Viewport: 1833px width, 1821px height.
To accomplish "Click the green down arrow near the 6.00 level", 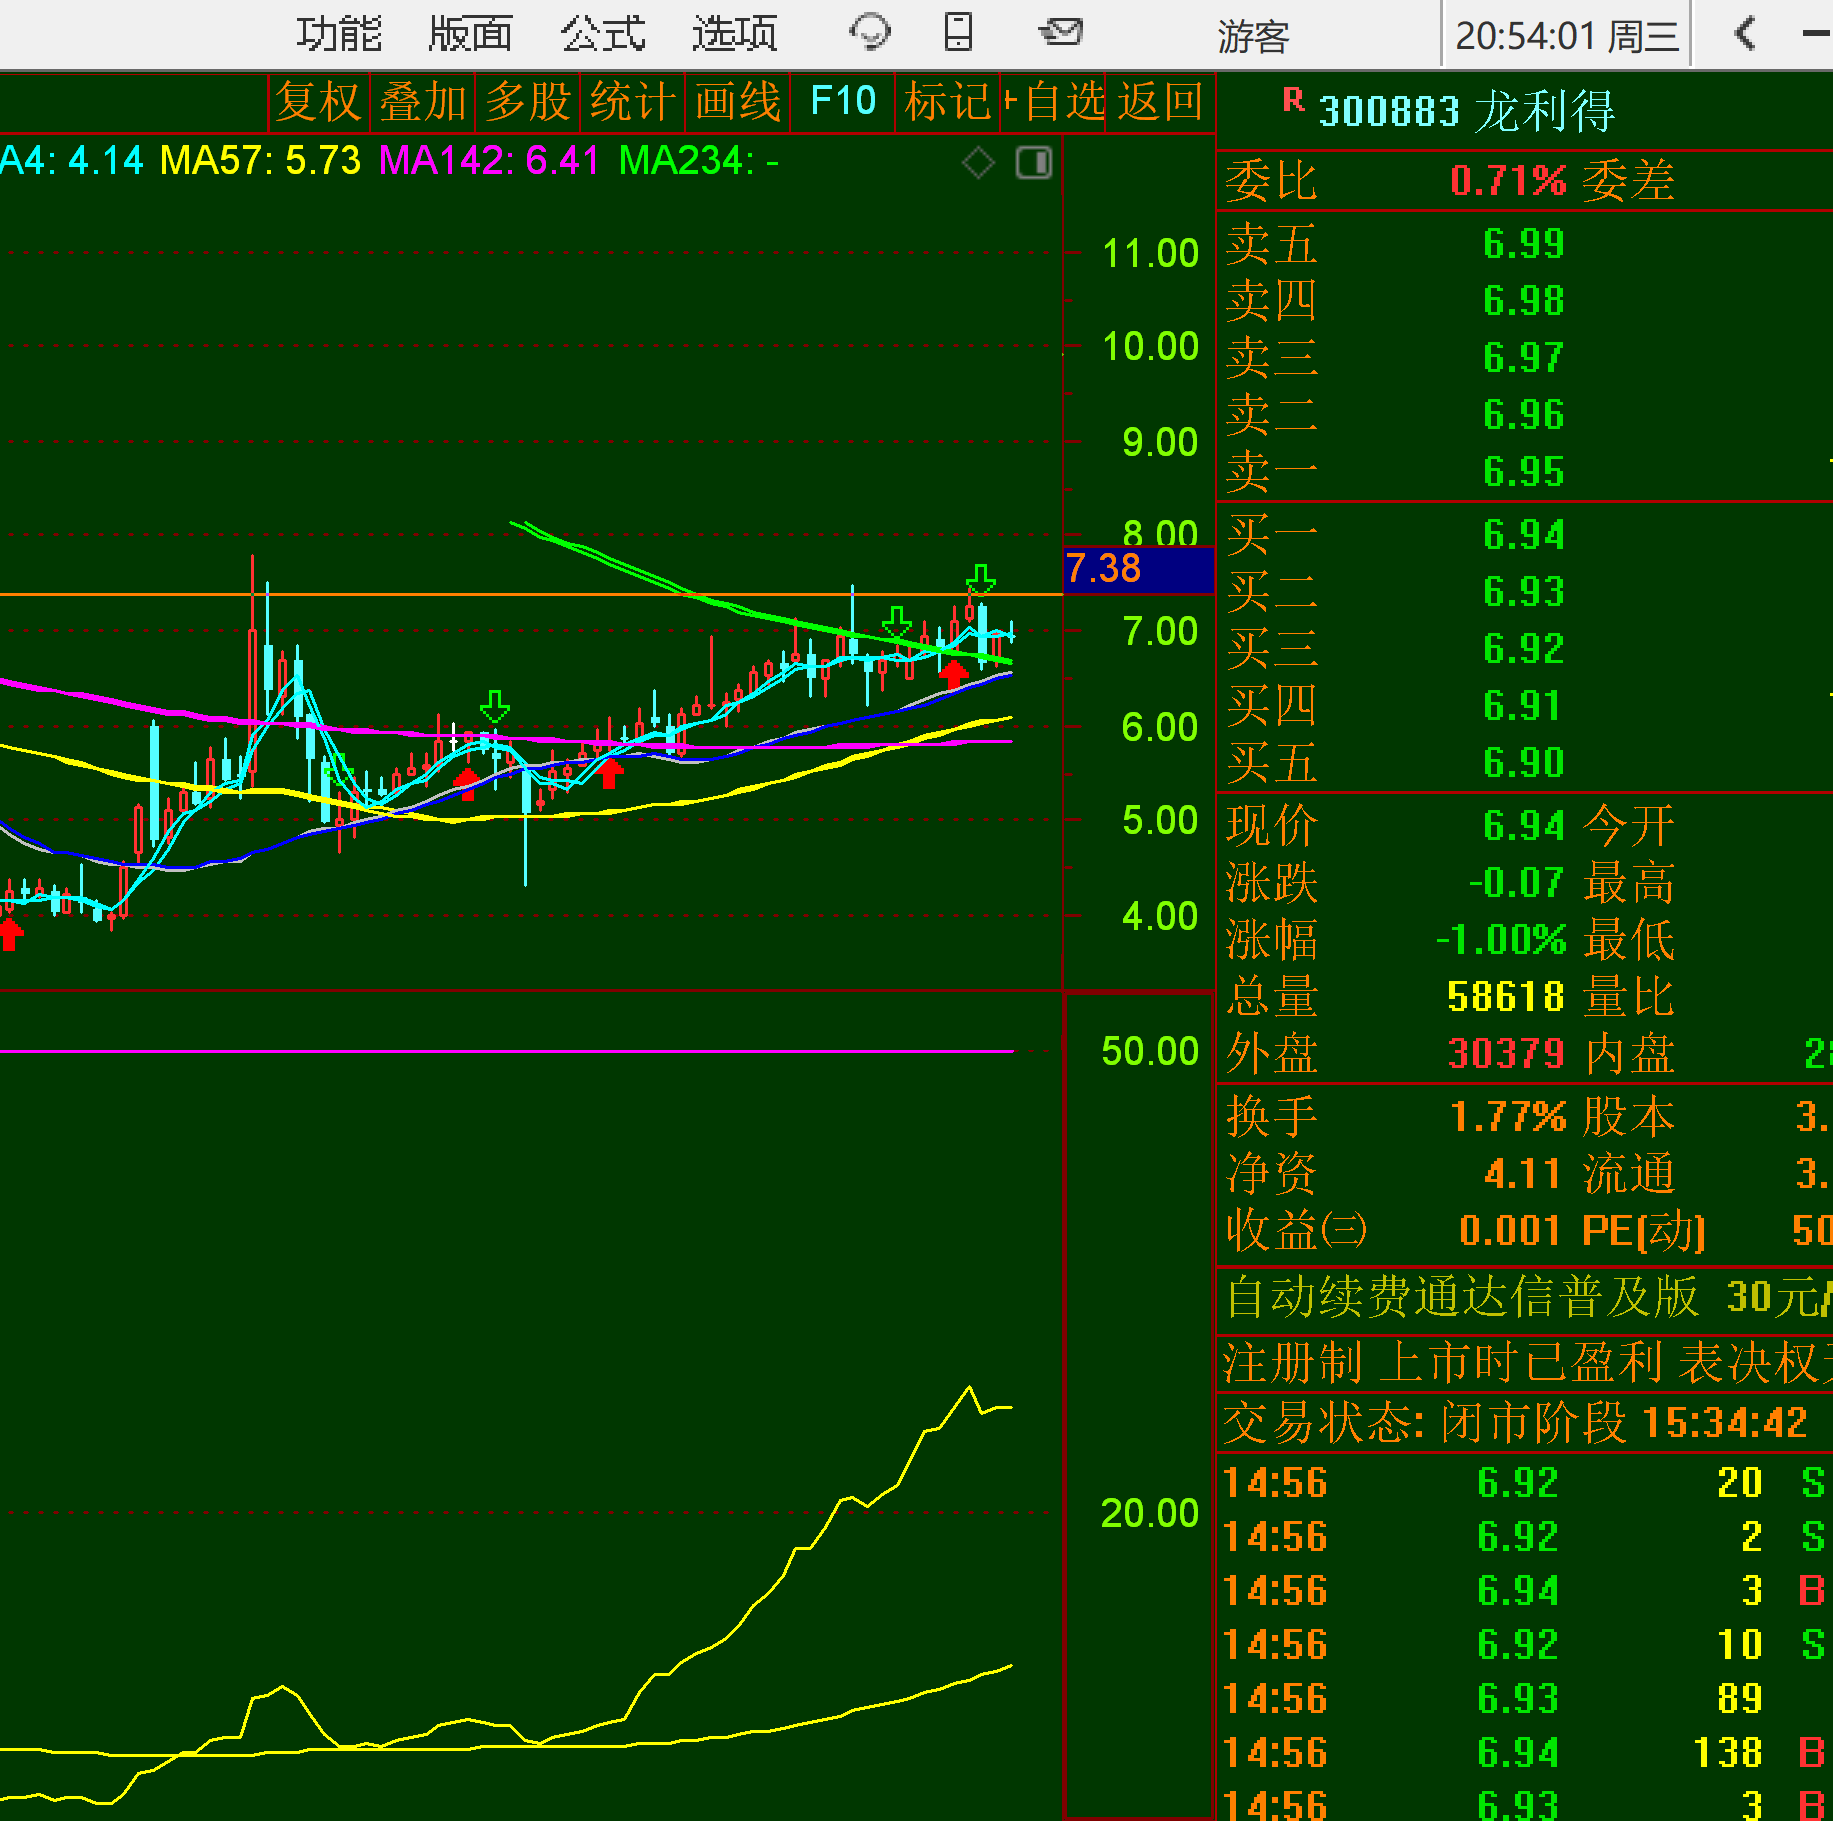I will click(495, 706).
